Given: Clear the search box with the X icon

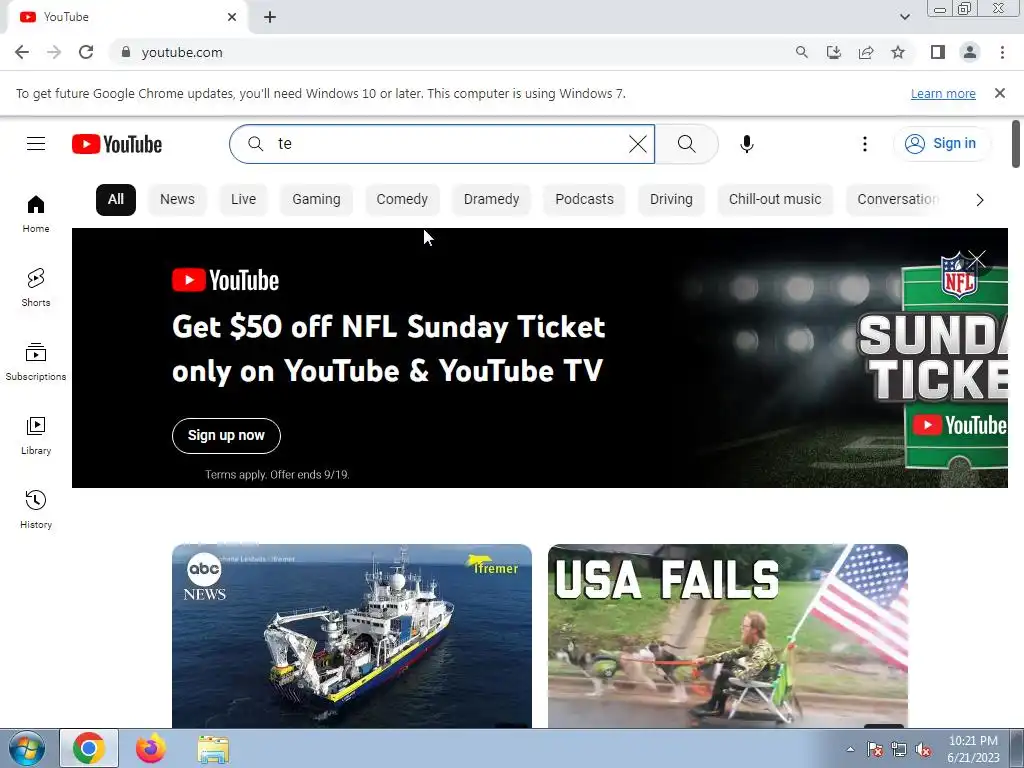Looking at the screenshot, I should [x=638, y=144].
